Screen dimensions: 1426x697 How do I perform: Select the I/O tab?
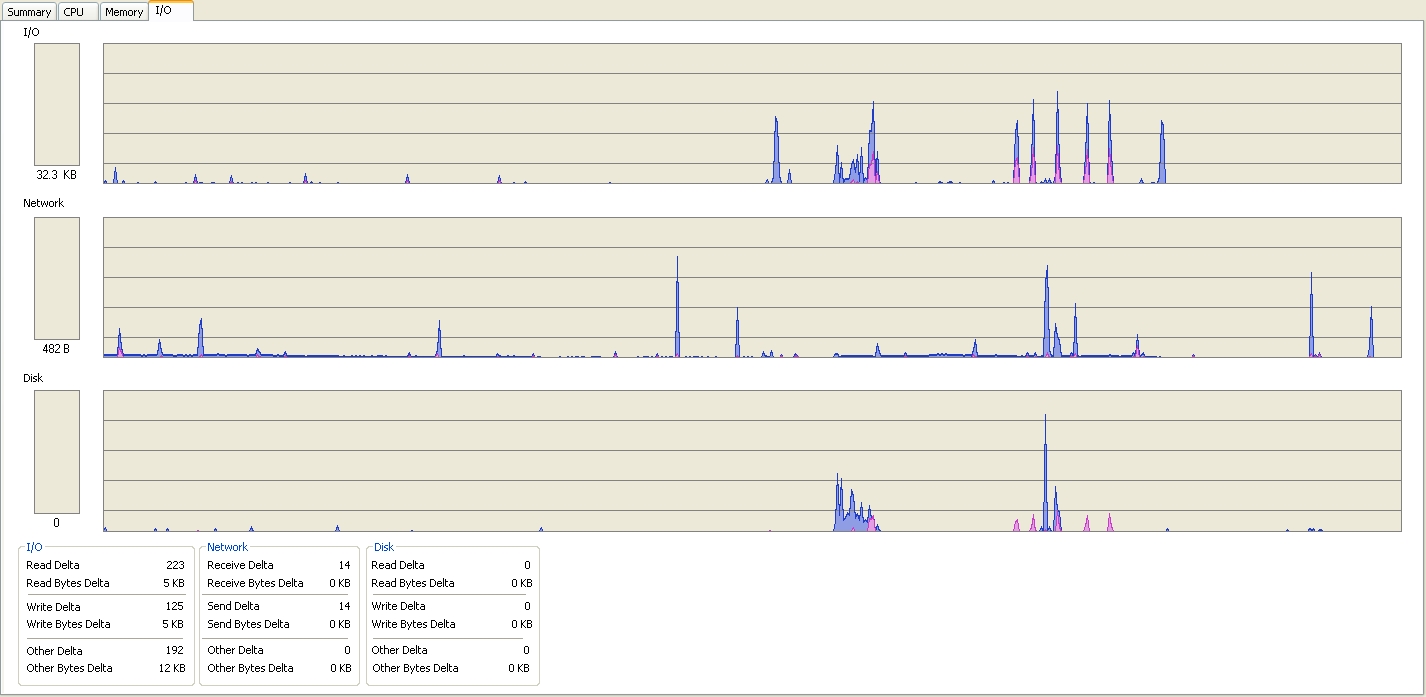[x=164, y=10]
